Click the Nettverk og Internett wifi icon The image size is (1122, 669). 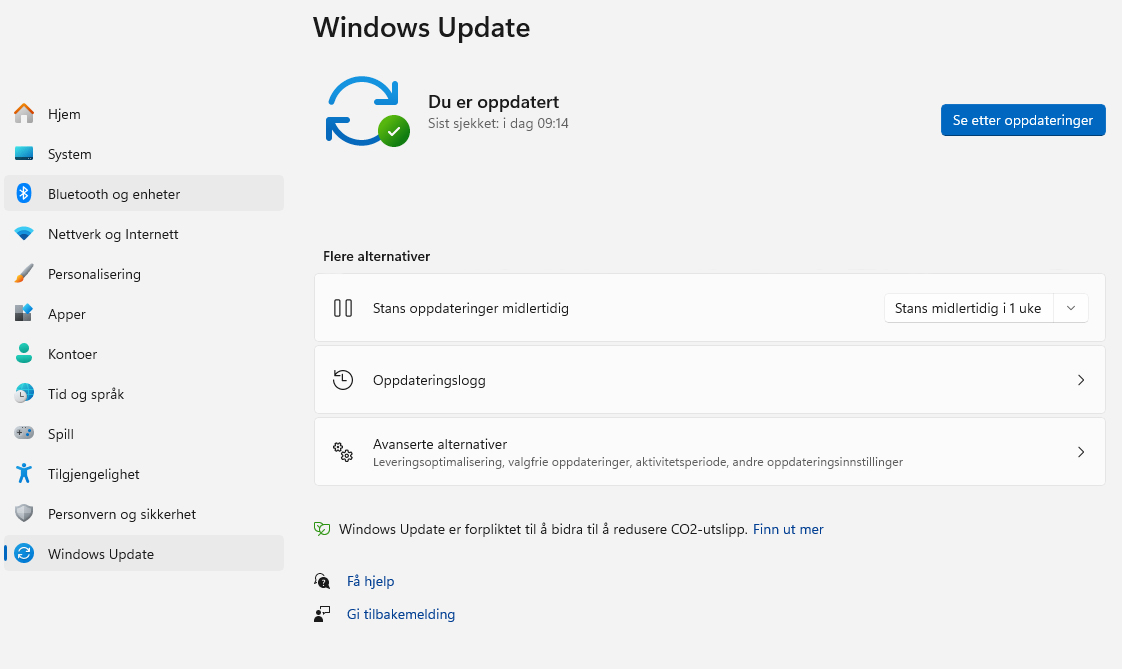coord(24,234)
